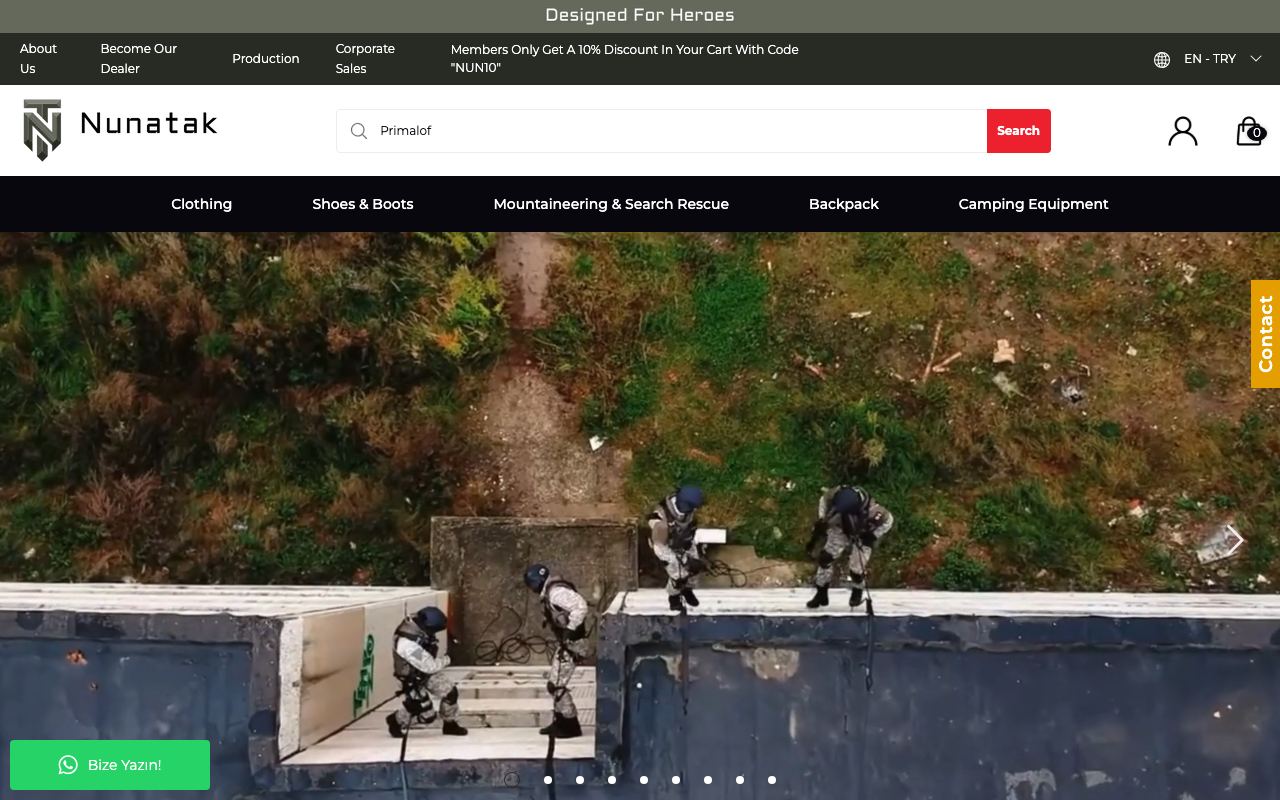Open the EN - TRY language selector
This screenshot has width=1280, height=800.
tap(1209, 59)
